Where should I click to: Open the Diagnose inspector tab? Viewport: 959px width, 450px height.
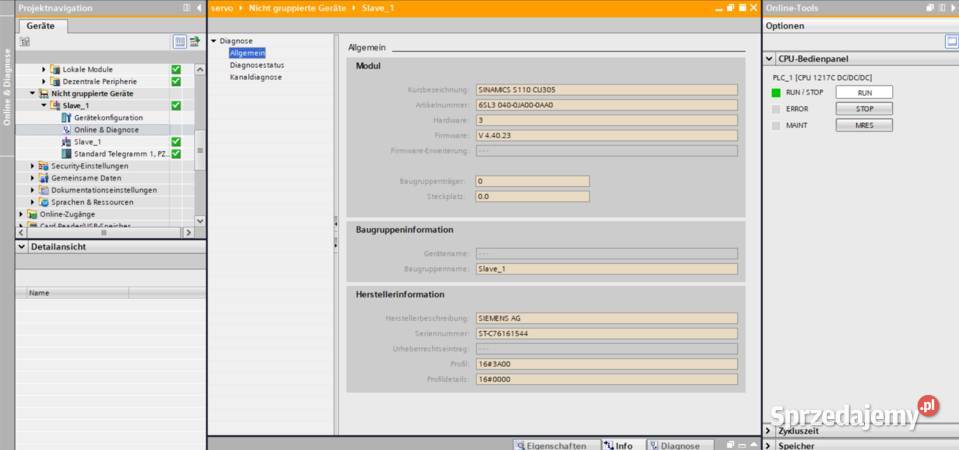point(679,445)
